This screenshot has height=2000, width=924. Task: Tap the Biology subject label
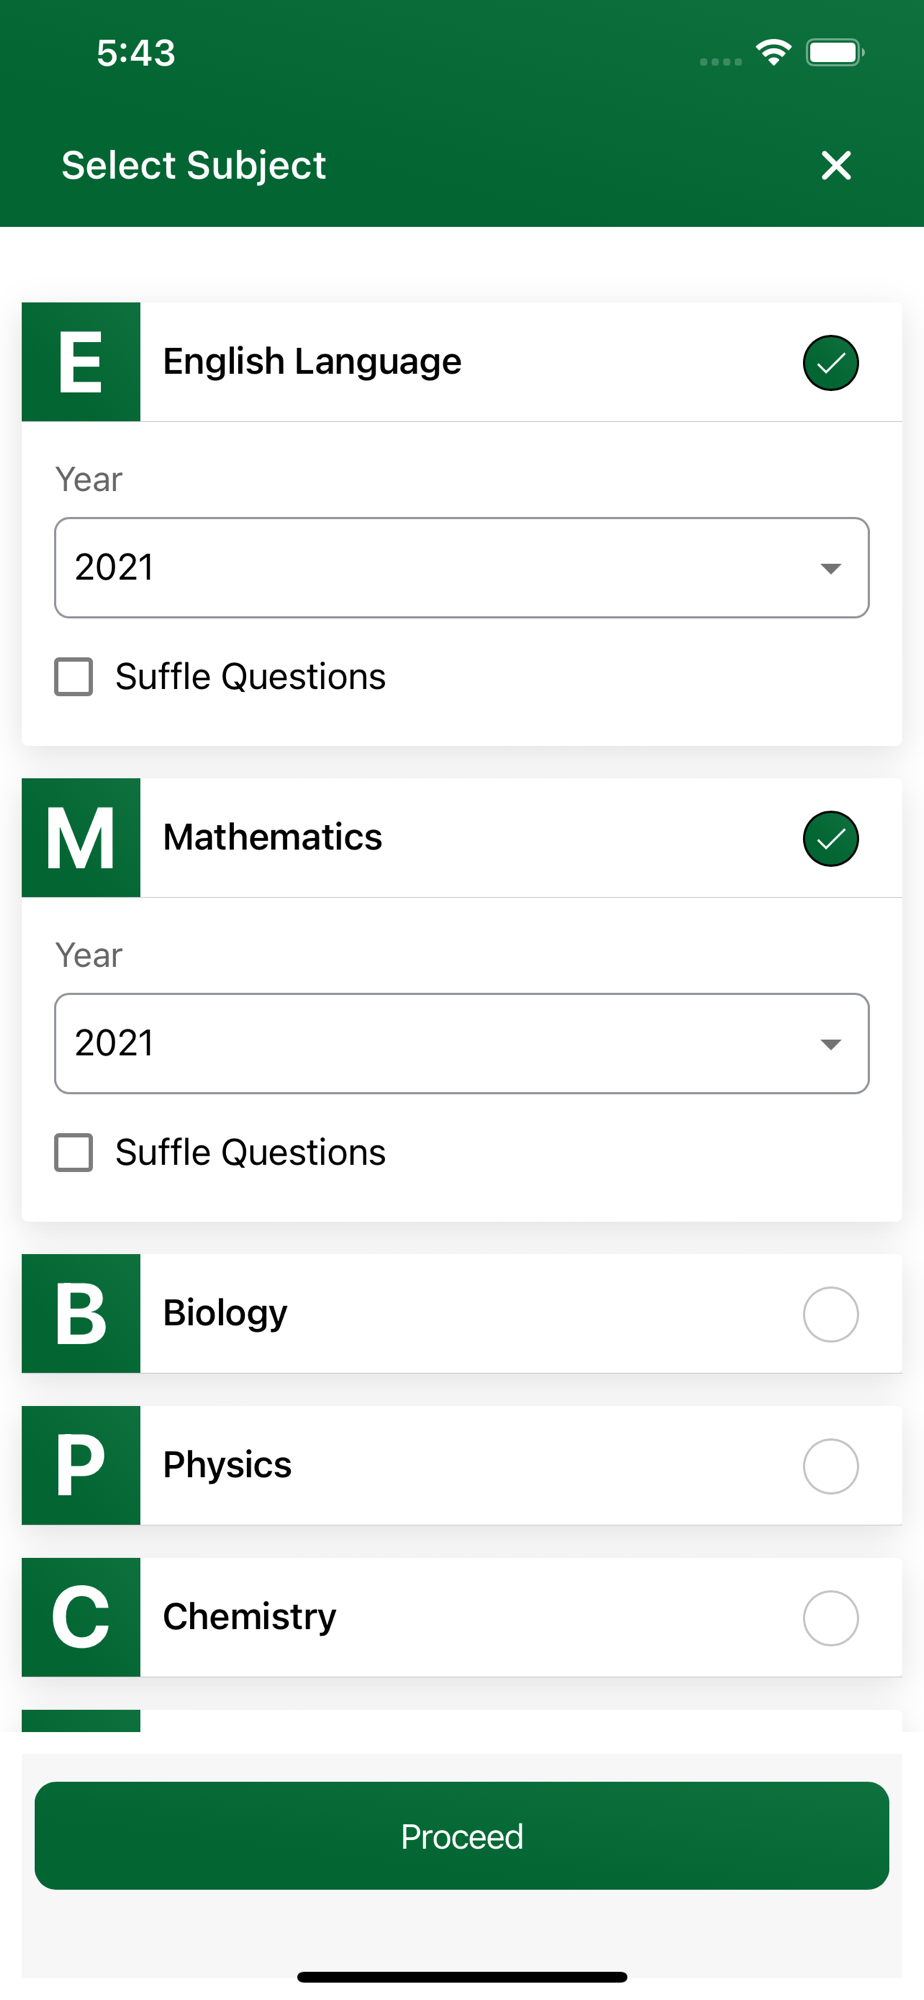(x=225, y=1313)
